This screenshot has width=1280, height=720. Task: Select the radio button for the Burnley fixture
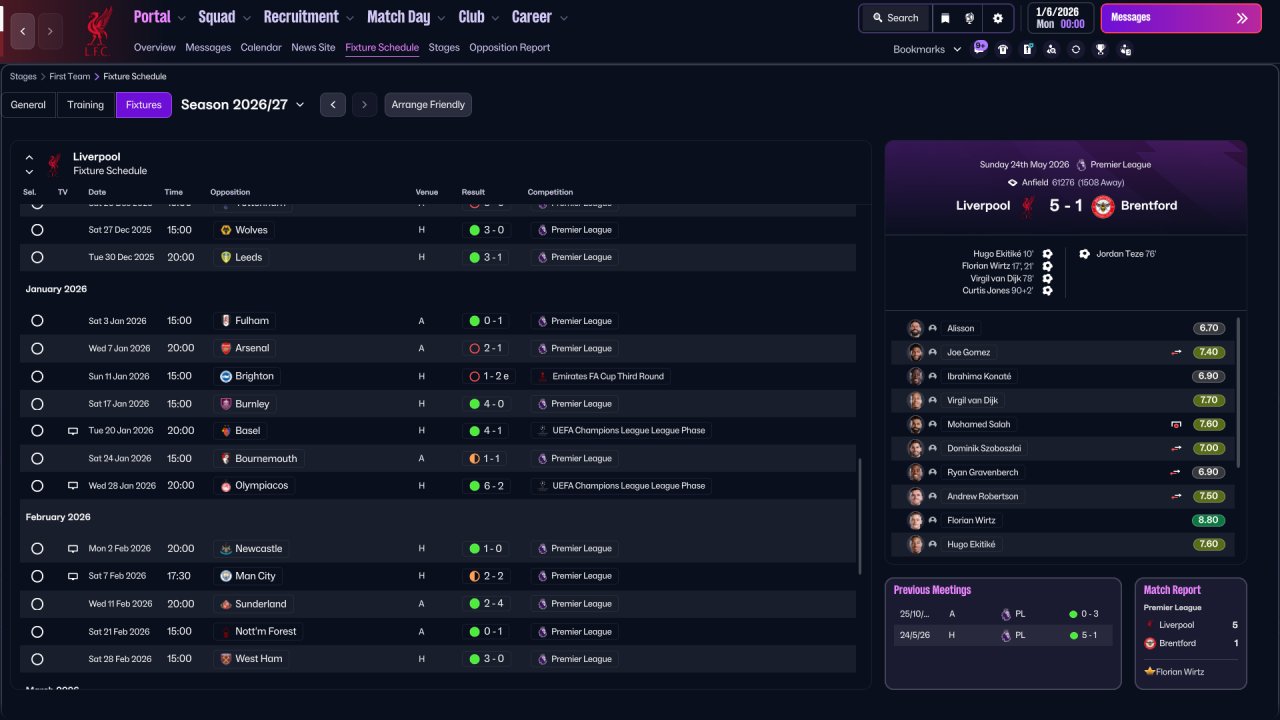pyautogui.click(x=37, y=404)
